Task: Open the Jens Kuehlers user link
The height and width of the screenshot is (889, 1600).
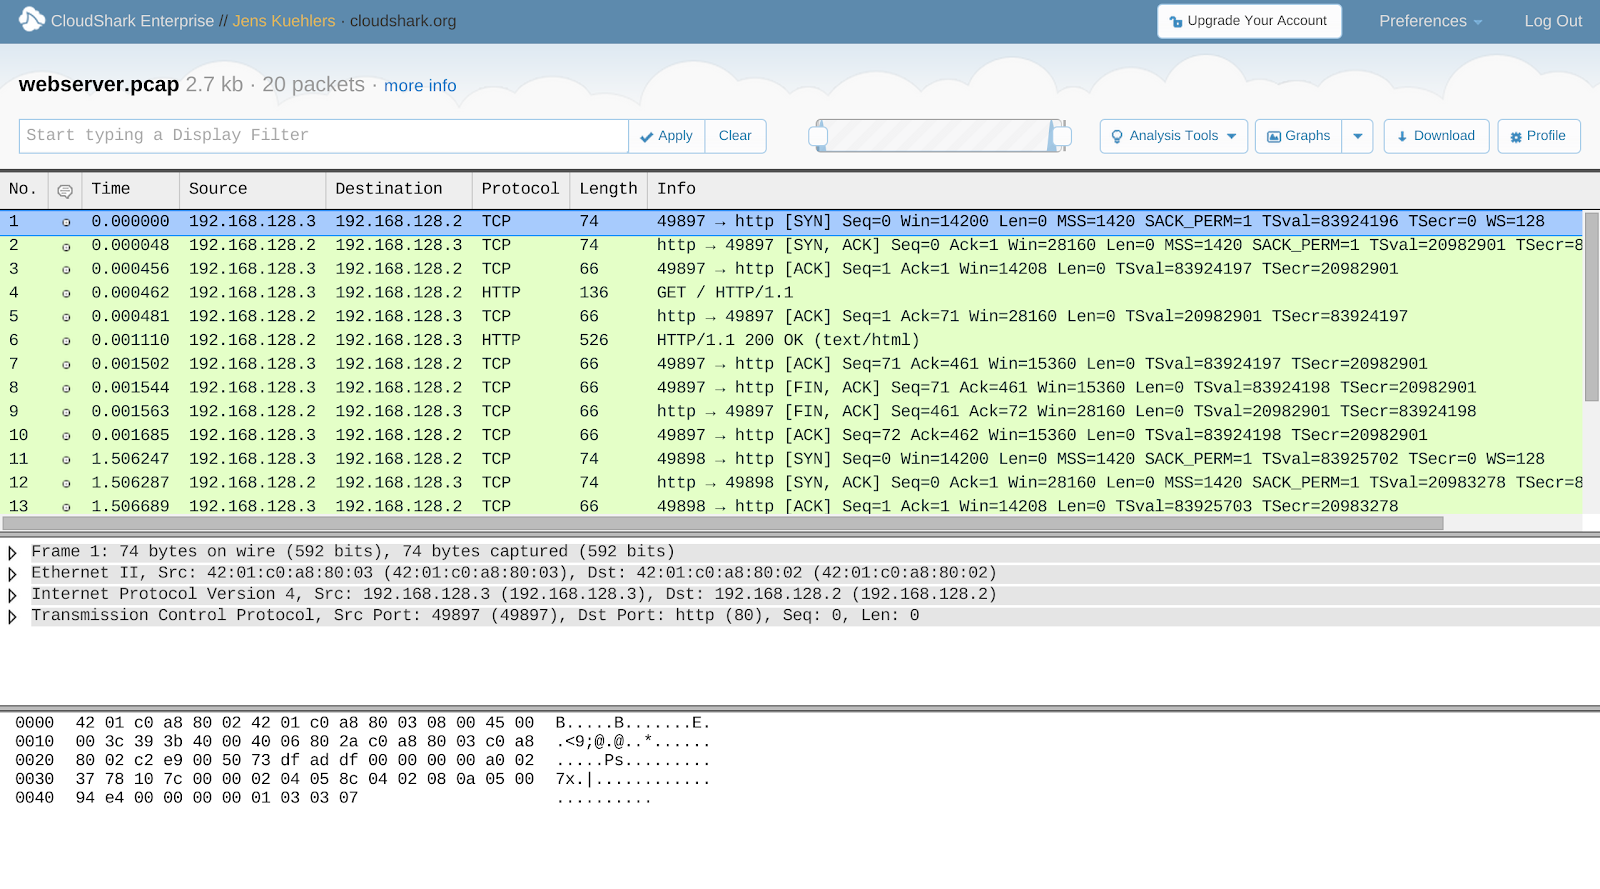Action: 284,21
